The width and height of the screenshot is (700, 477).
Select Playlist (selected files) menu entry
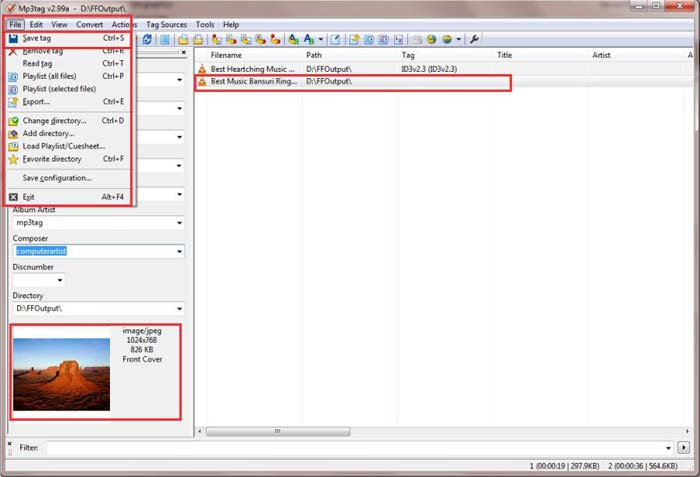pyautogui.click(x=69, y=89)
